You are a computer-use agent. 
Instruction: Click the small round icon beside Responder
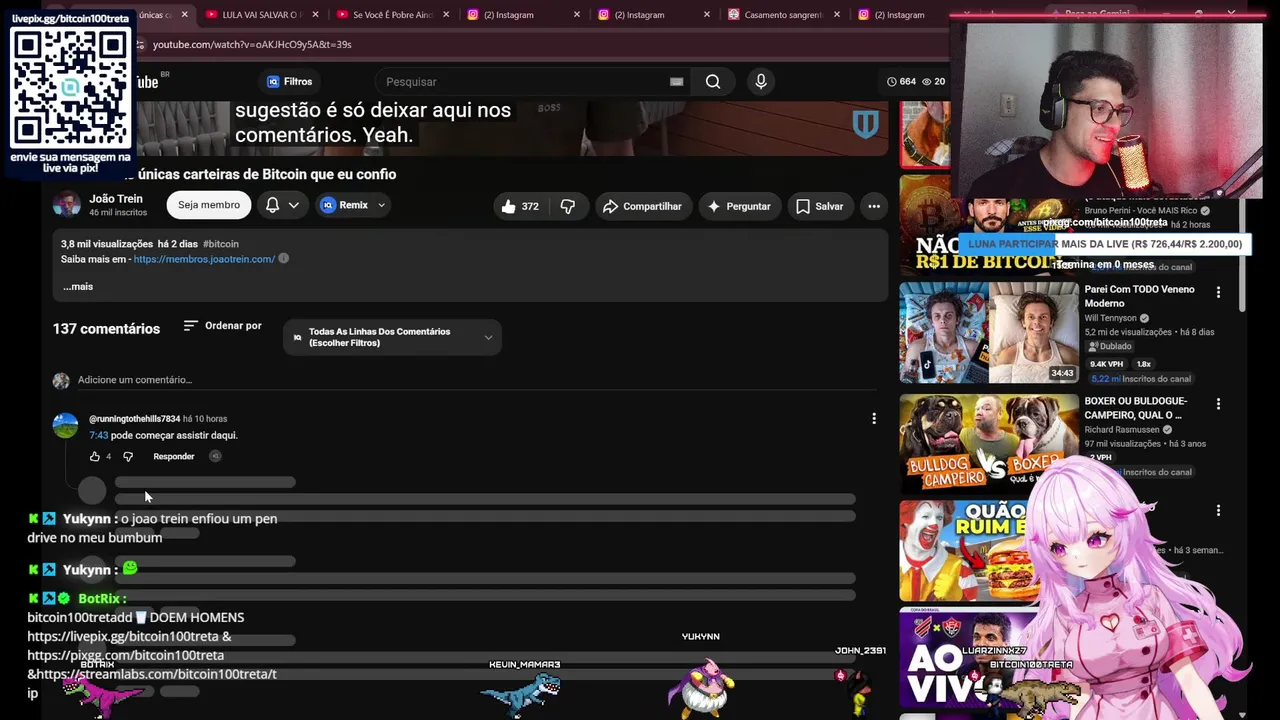click(x=215, y=457)
